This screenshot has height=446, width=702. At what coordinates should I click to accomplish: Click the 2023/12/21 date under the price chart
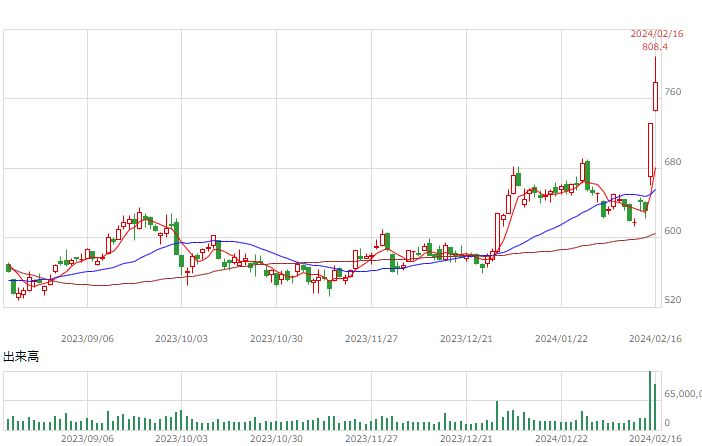pyautogui.click(x=466, y=339)
